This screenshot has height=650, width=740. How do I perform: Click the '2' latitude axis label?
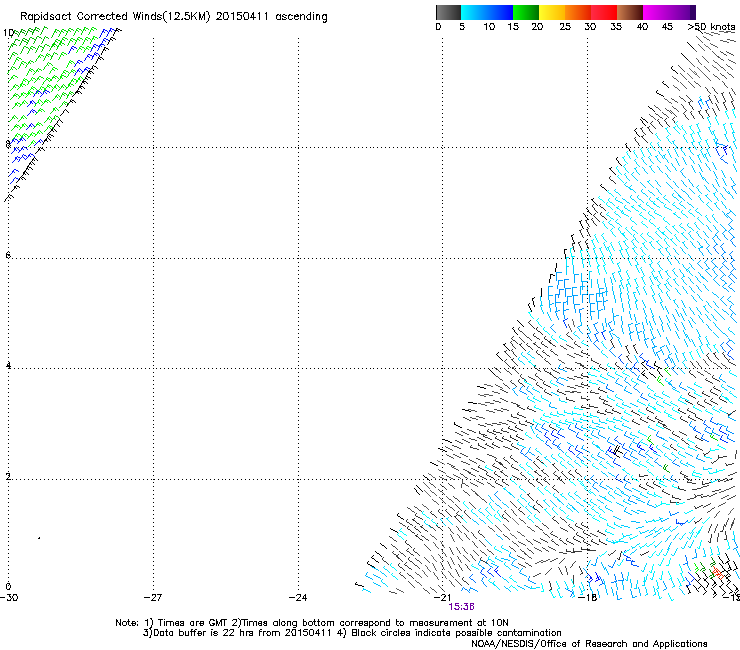[8, 476]
